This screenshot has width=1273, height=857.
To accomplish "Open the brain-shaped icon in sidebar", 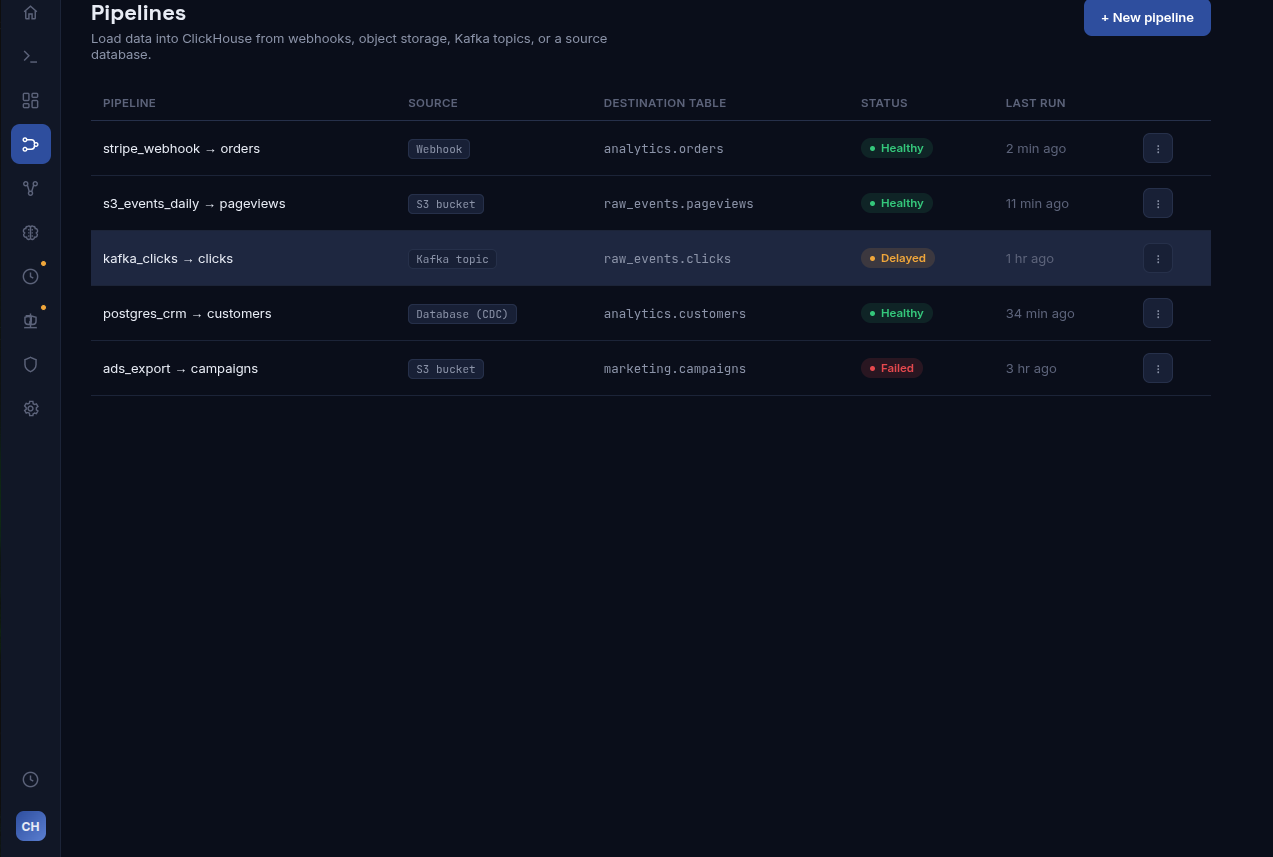I will click(x=30, y=232).
